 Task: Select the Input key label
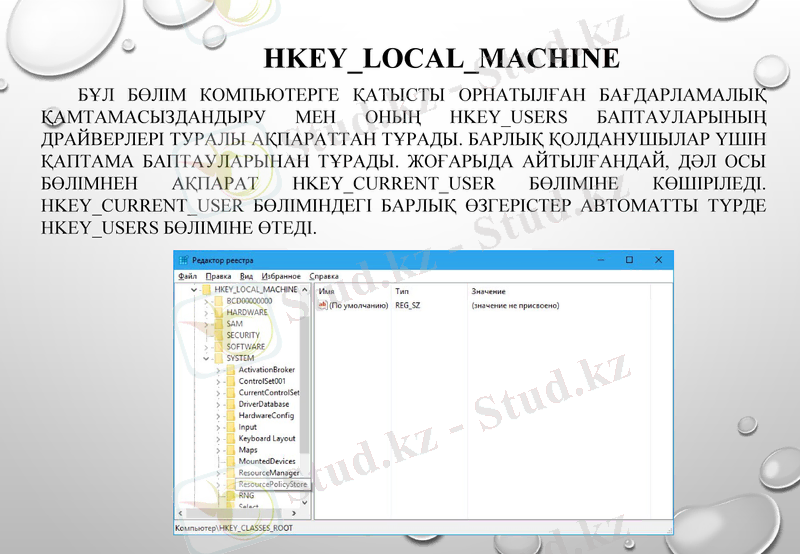pos(247,427)
